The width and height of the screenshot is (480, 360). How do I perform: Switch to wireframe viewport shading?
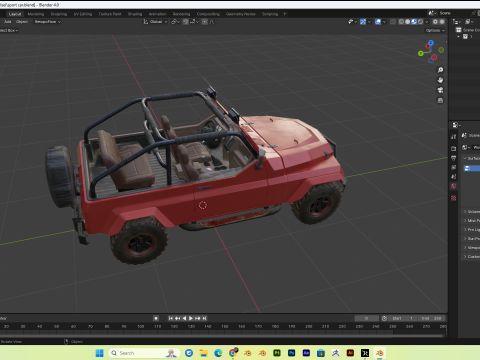[401, 22]
